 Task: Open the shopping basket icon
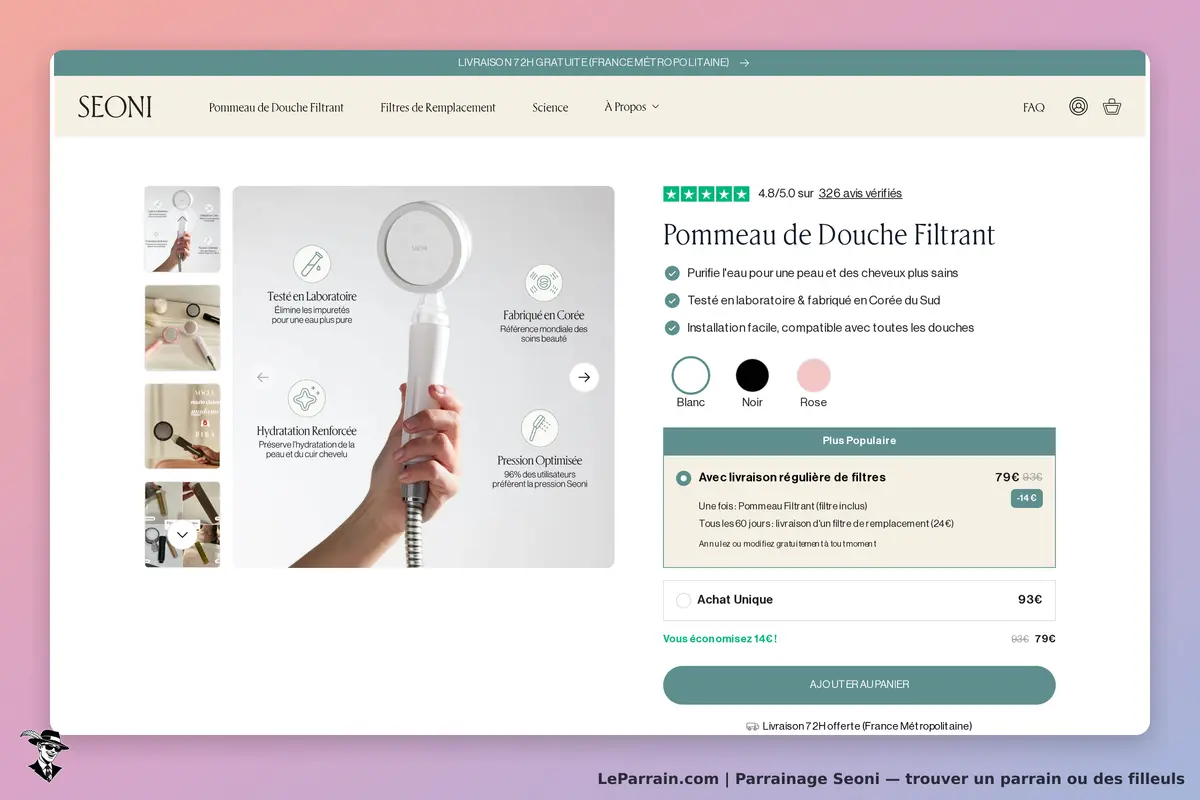(1112, 106)
